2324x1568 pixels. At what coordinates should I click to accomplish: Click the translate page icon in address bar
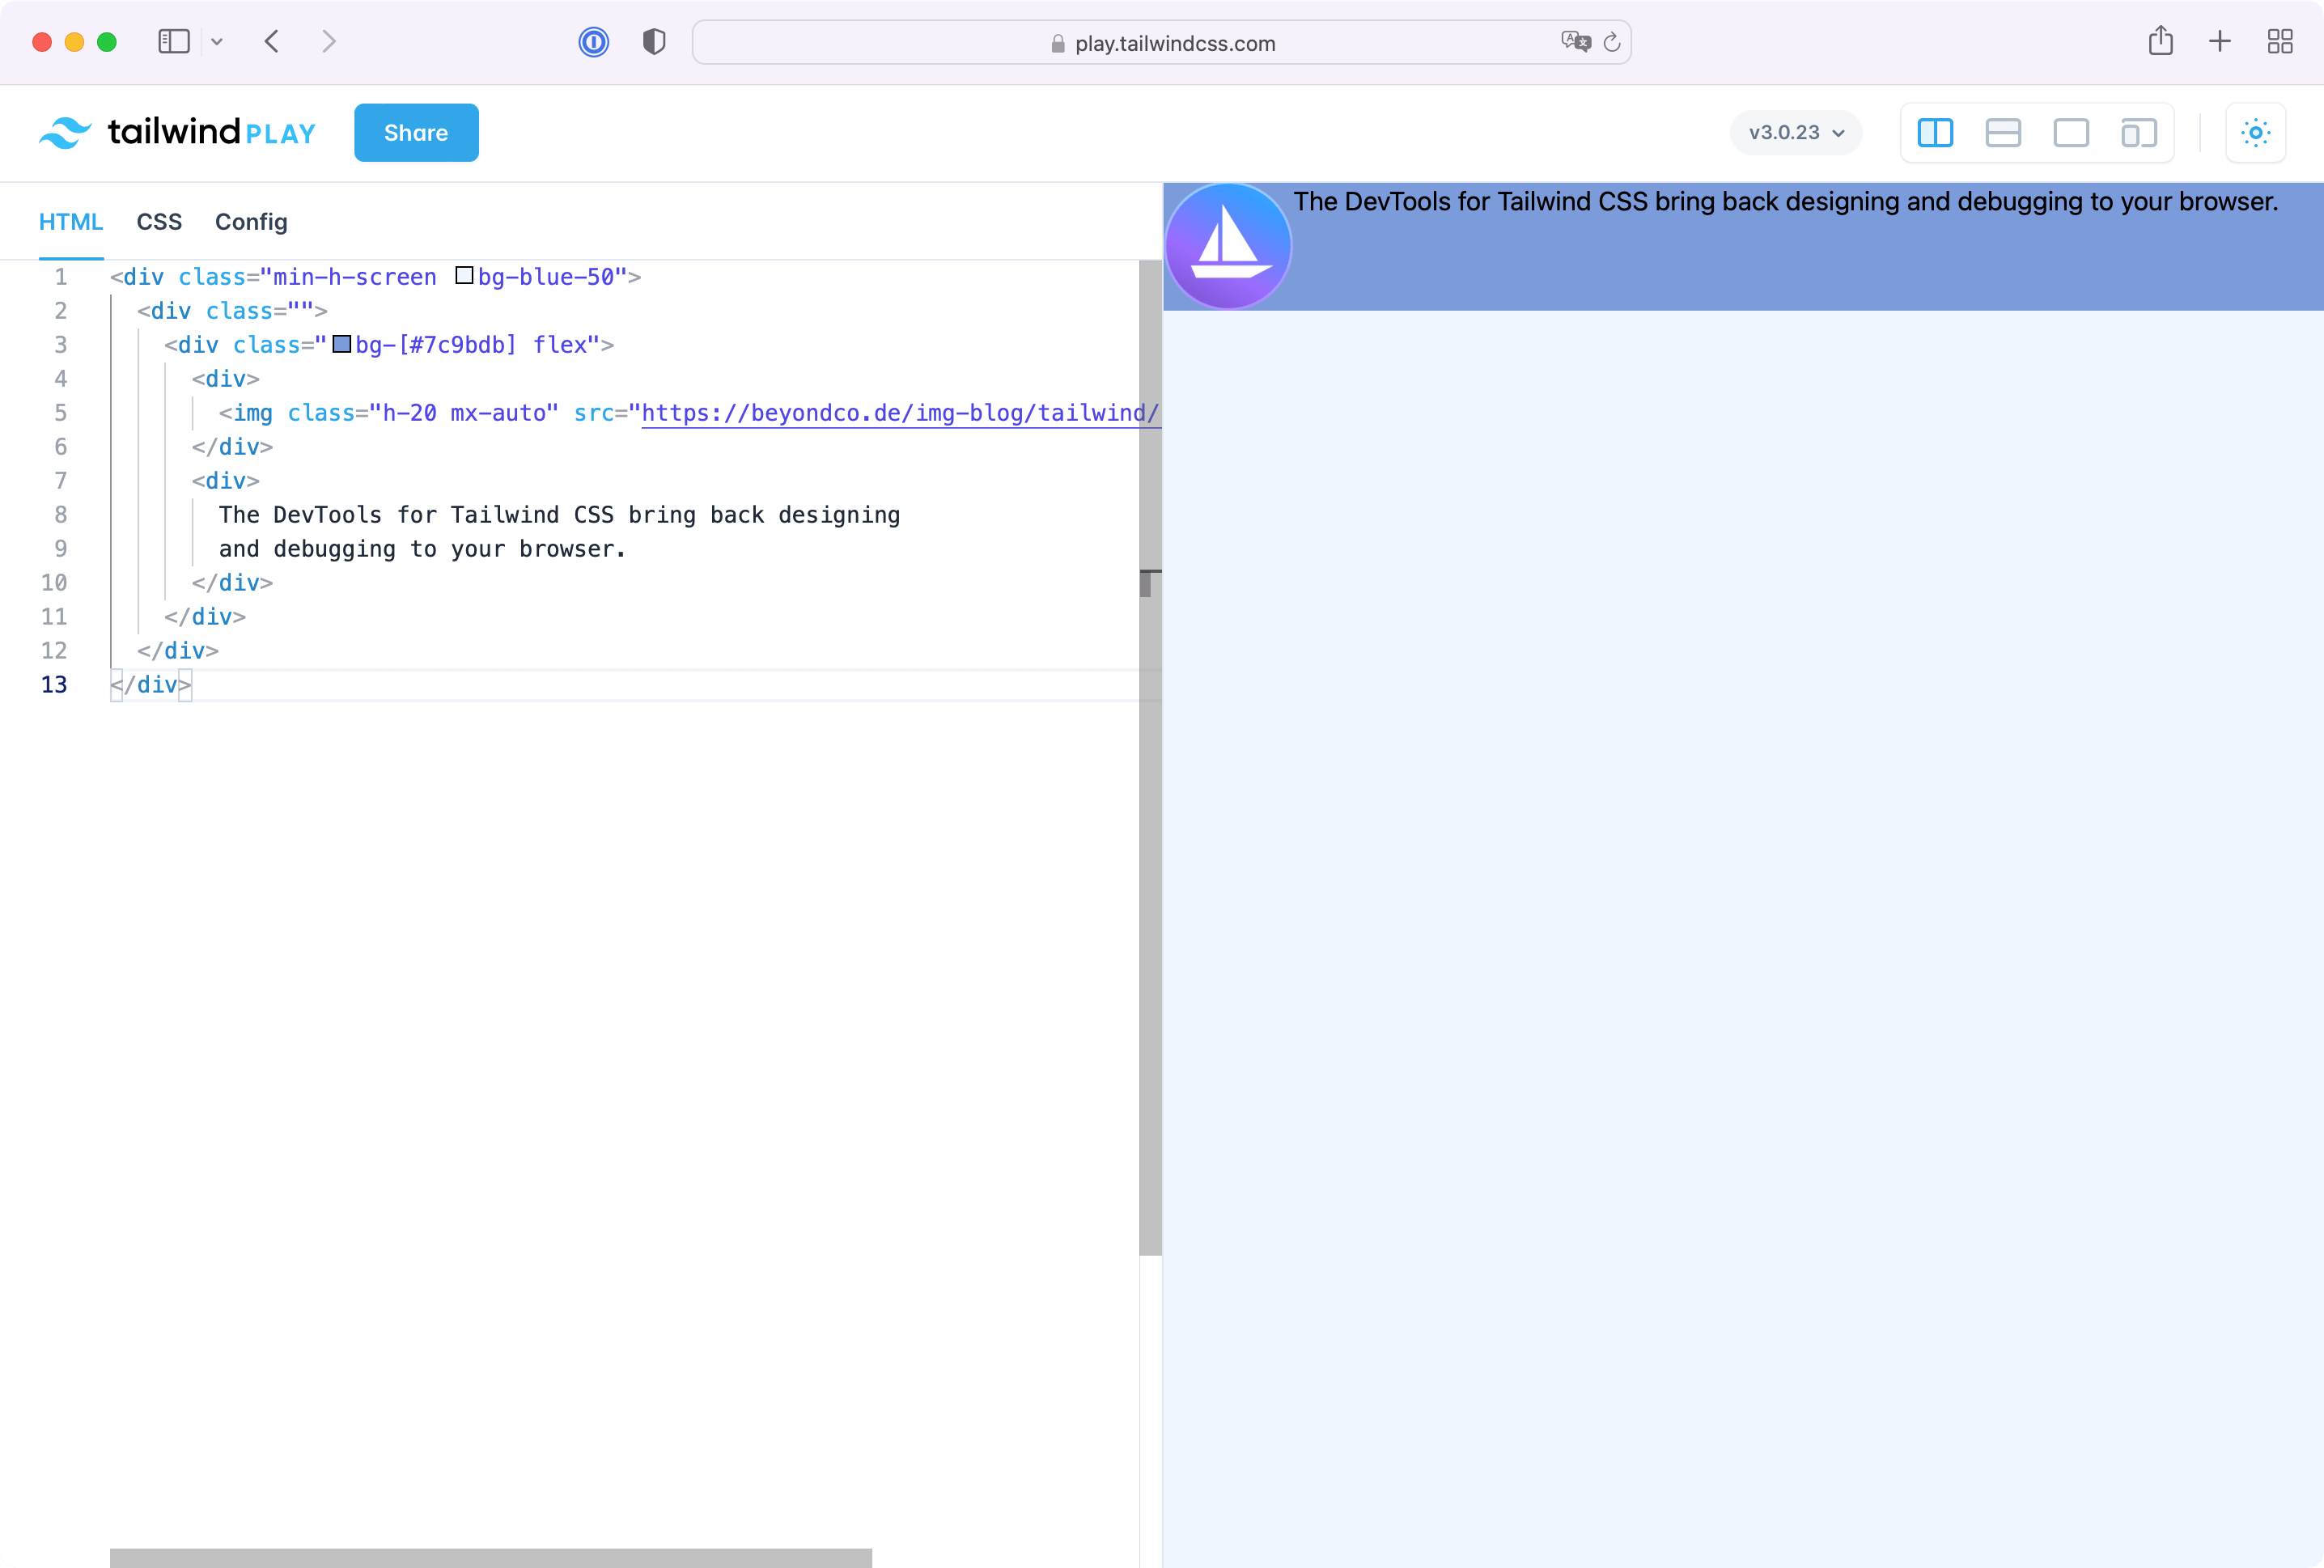click(x=1575, y=42)
